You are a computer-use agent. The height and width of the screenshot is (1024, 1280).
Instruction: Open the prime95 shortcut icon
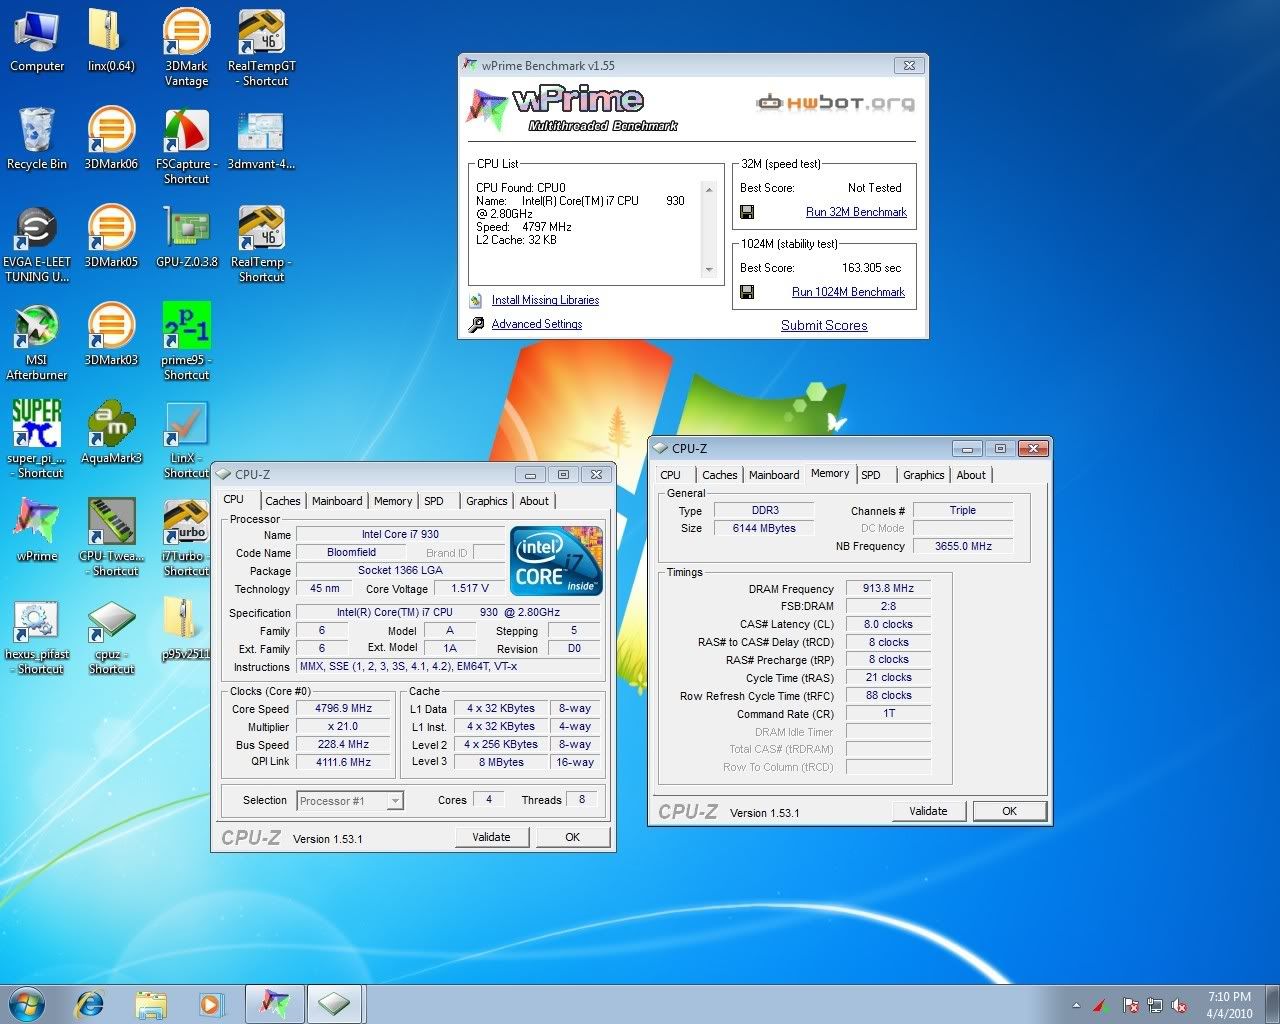(186, 342)
